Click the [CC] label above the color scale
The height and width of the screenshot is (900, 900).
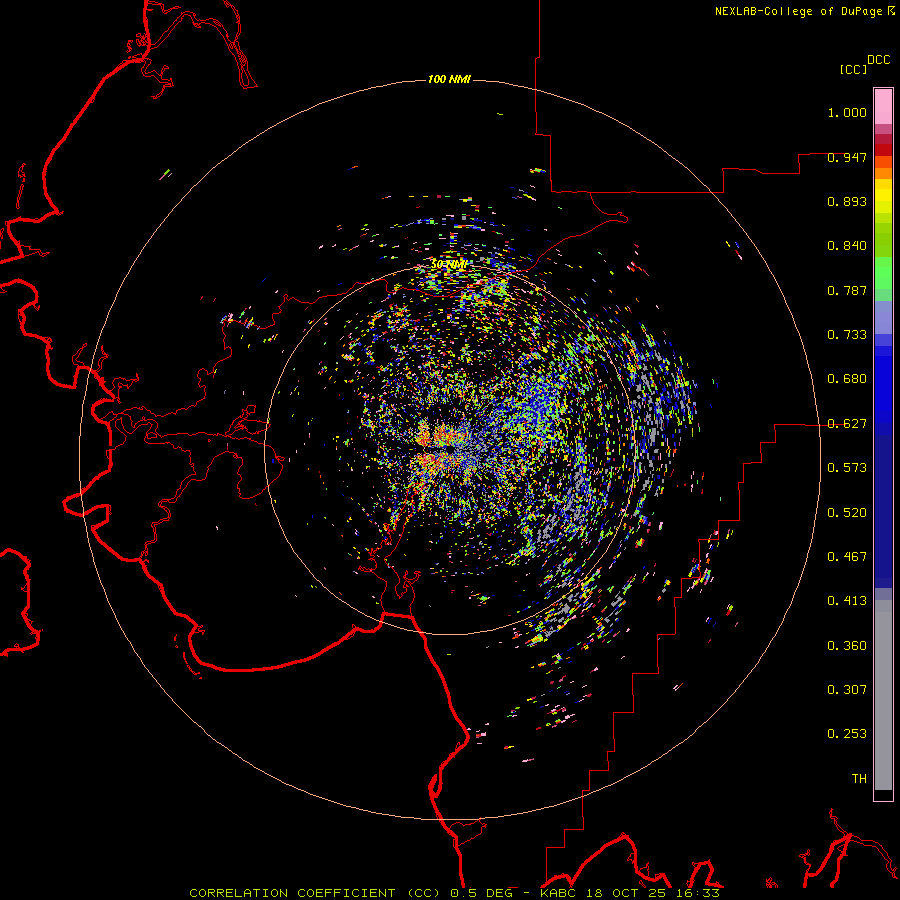click(854, 69)
